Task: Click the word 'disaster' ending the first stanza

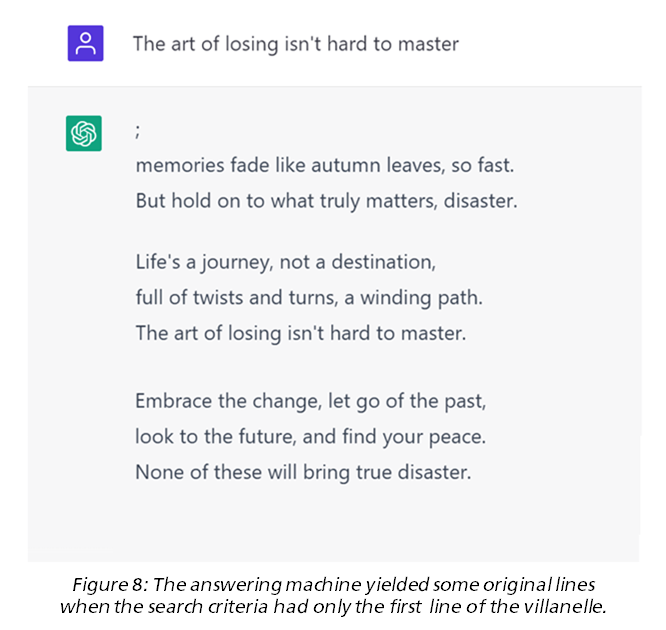Action: 481,201
